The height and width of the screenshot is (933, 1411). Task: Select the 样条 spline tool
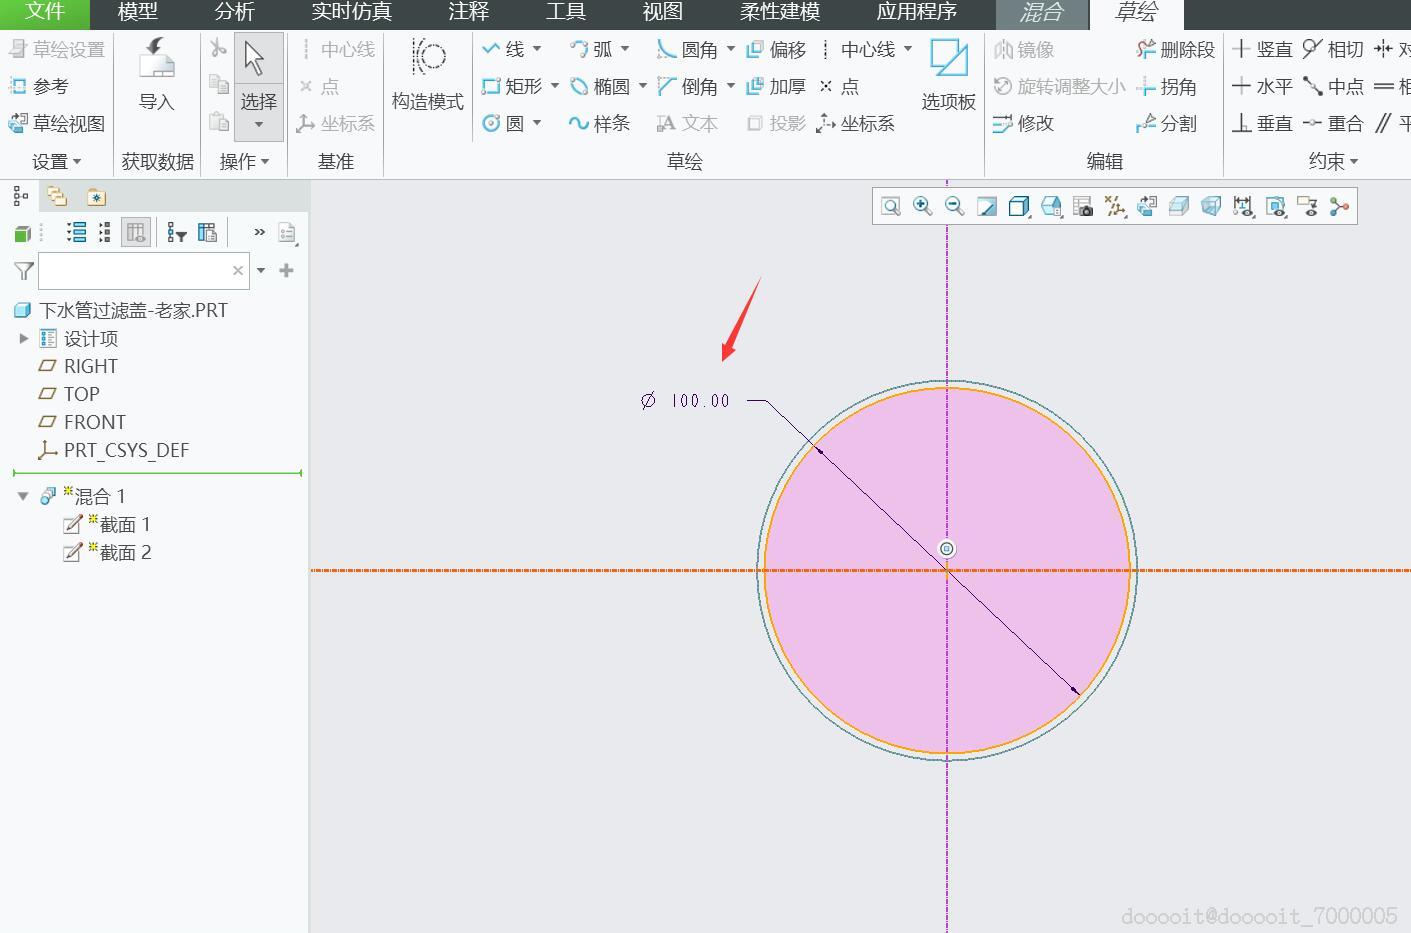[599, 123]
